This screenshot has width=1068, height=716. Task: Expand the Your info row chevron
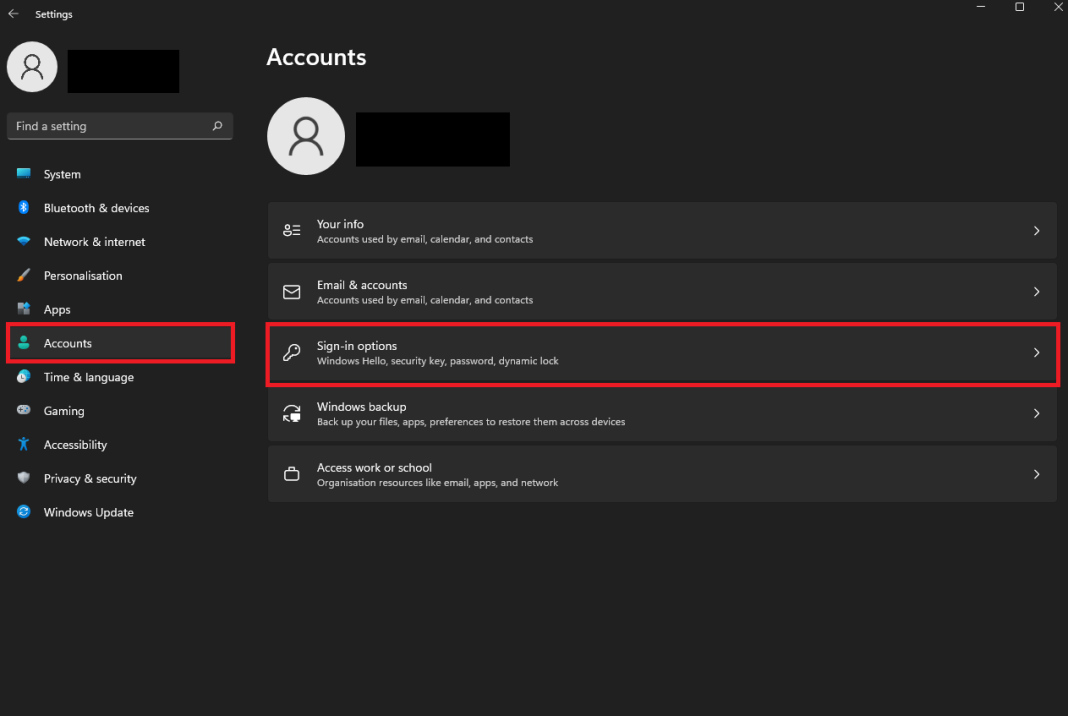coord(1037,230)
